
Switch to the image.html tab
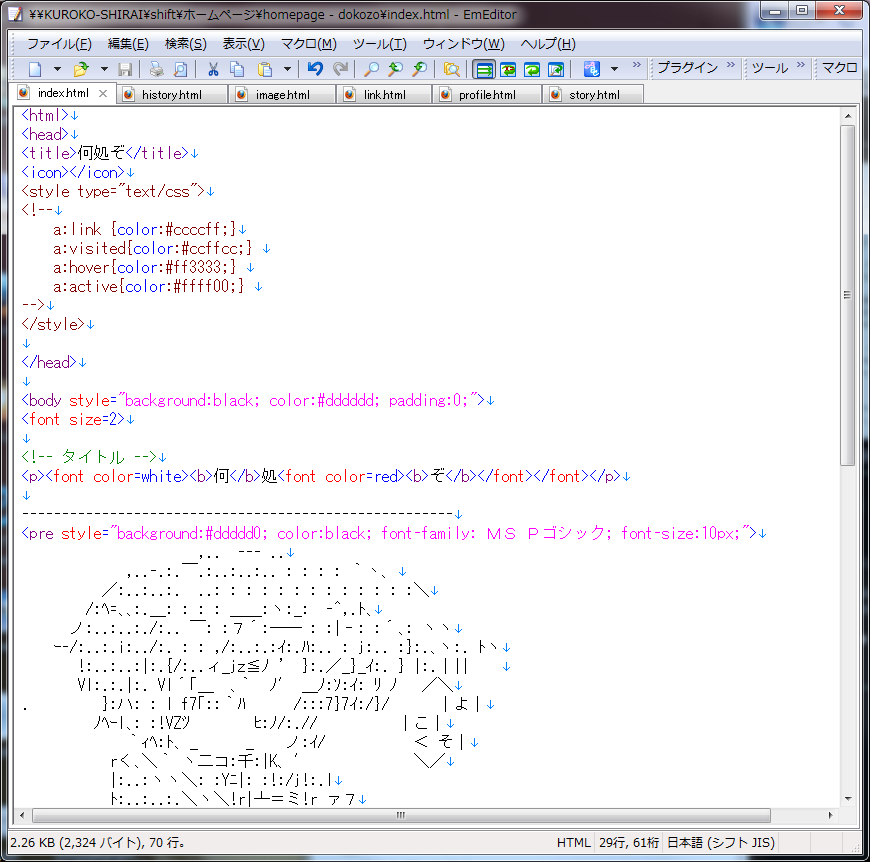(282, 95)
